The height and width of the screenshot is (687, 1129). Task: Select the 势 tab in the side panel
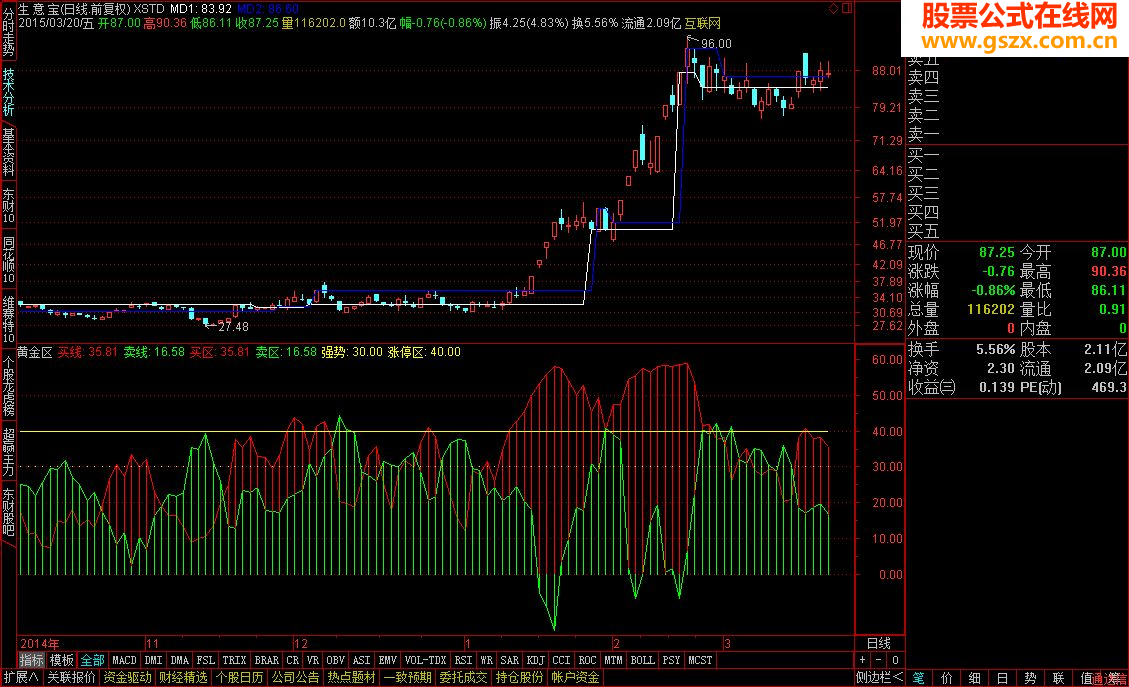point(1030,678)
